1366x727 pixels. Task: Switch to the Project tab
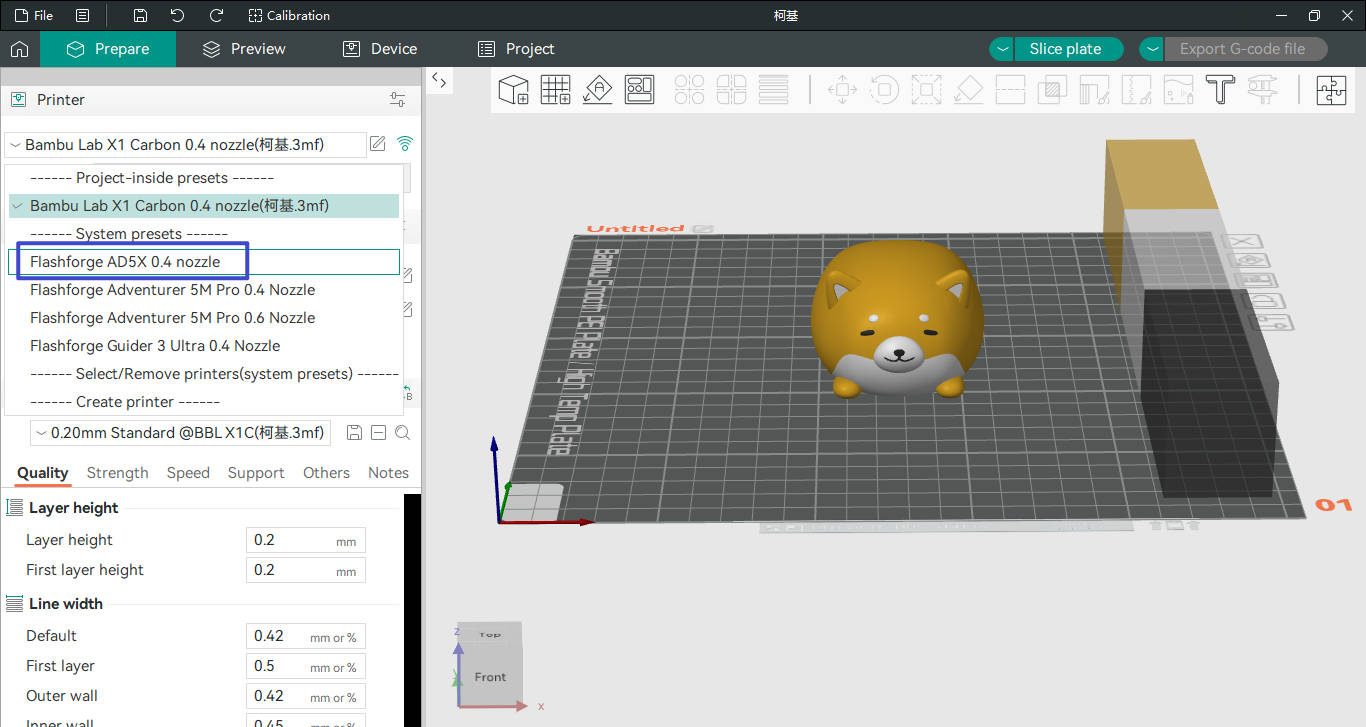(516, 49)
